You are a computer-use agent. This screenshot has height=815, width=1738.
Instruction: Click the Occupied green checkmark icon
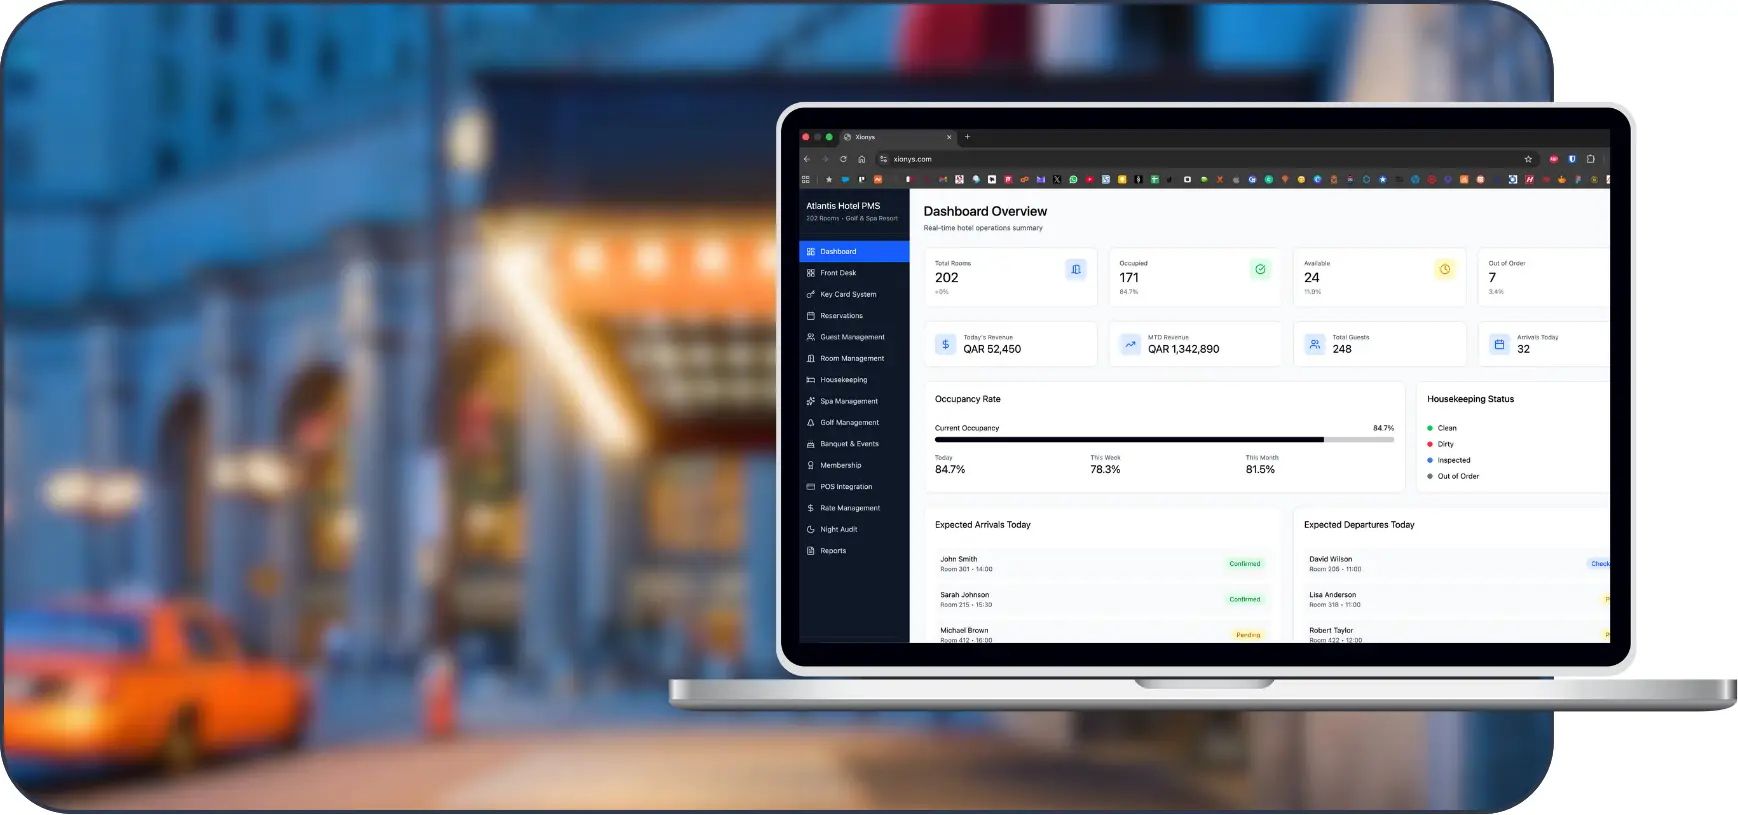(1260, 270)
